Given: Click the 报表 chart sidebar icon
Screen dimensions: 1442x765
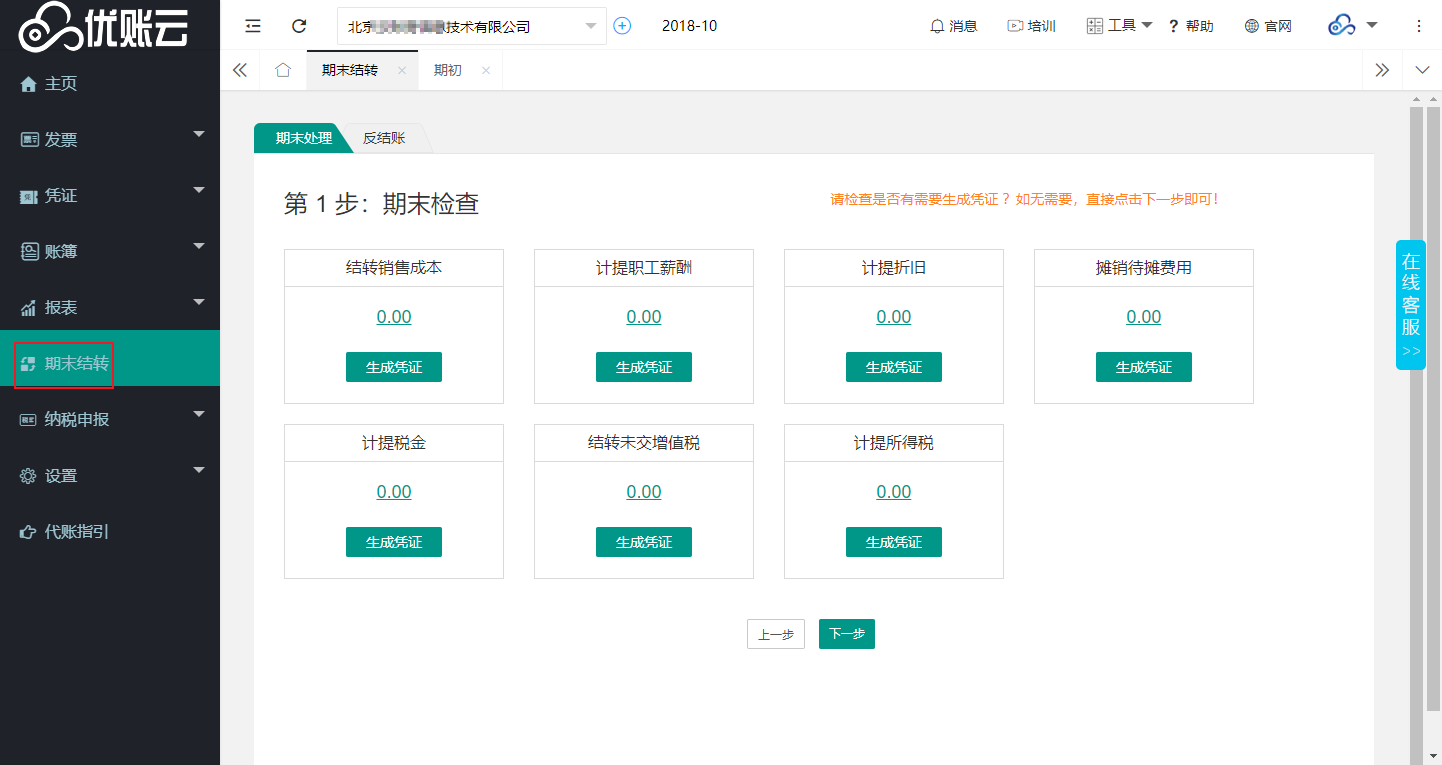Looking at the screenshot, I should (29, 308).
